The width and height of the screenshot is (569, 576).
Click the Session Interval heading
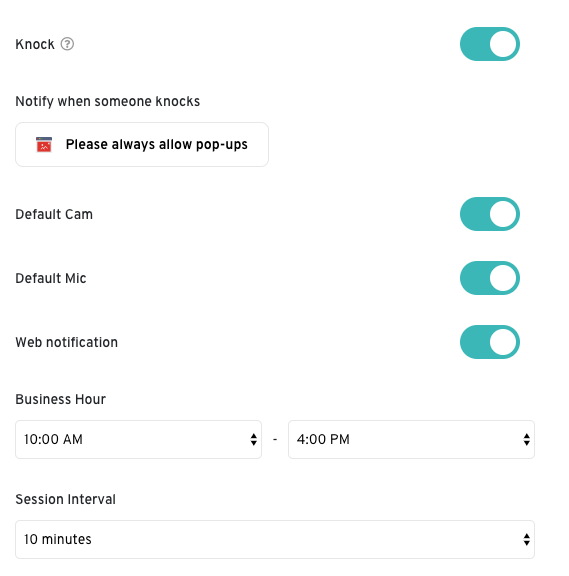tap(65, 499)
